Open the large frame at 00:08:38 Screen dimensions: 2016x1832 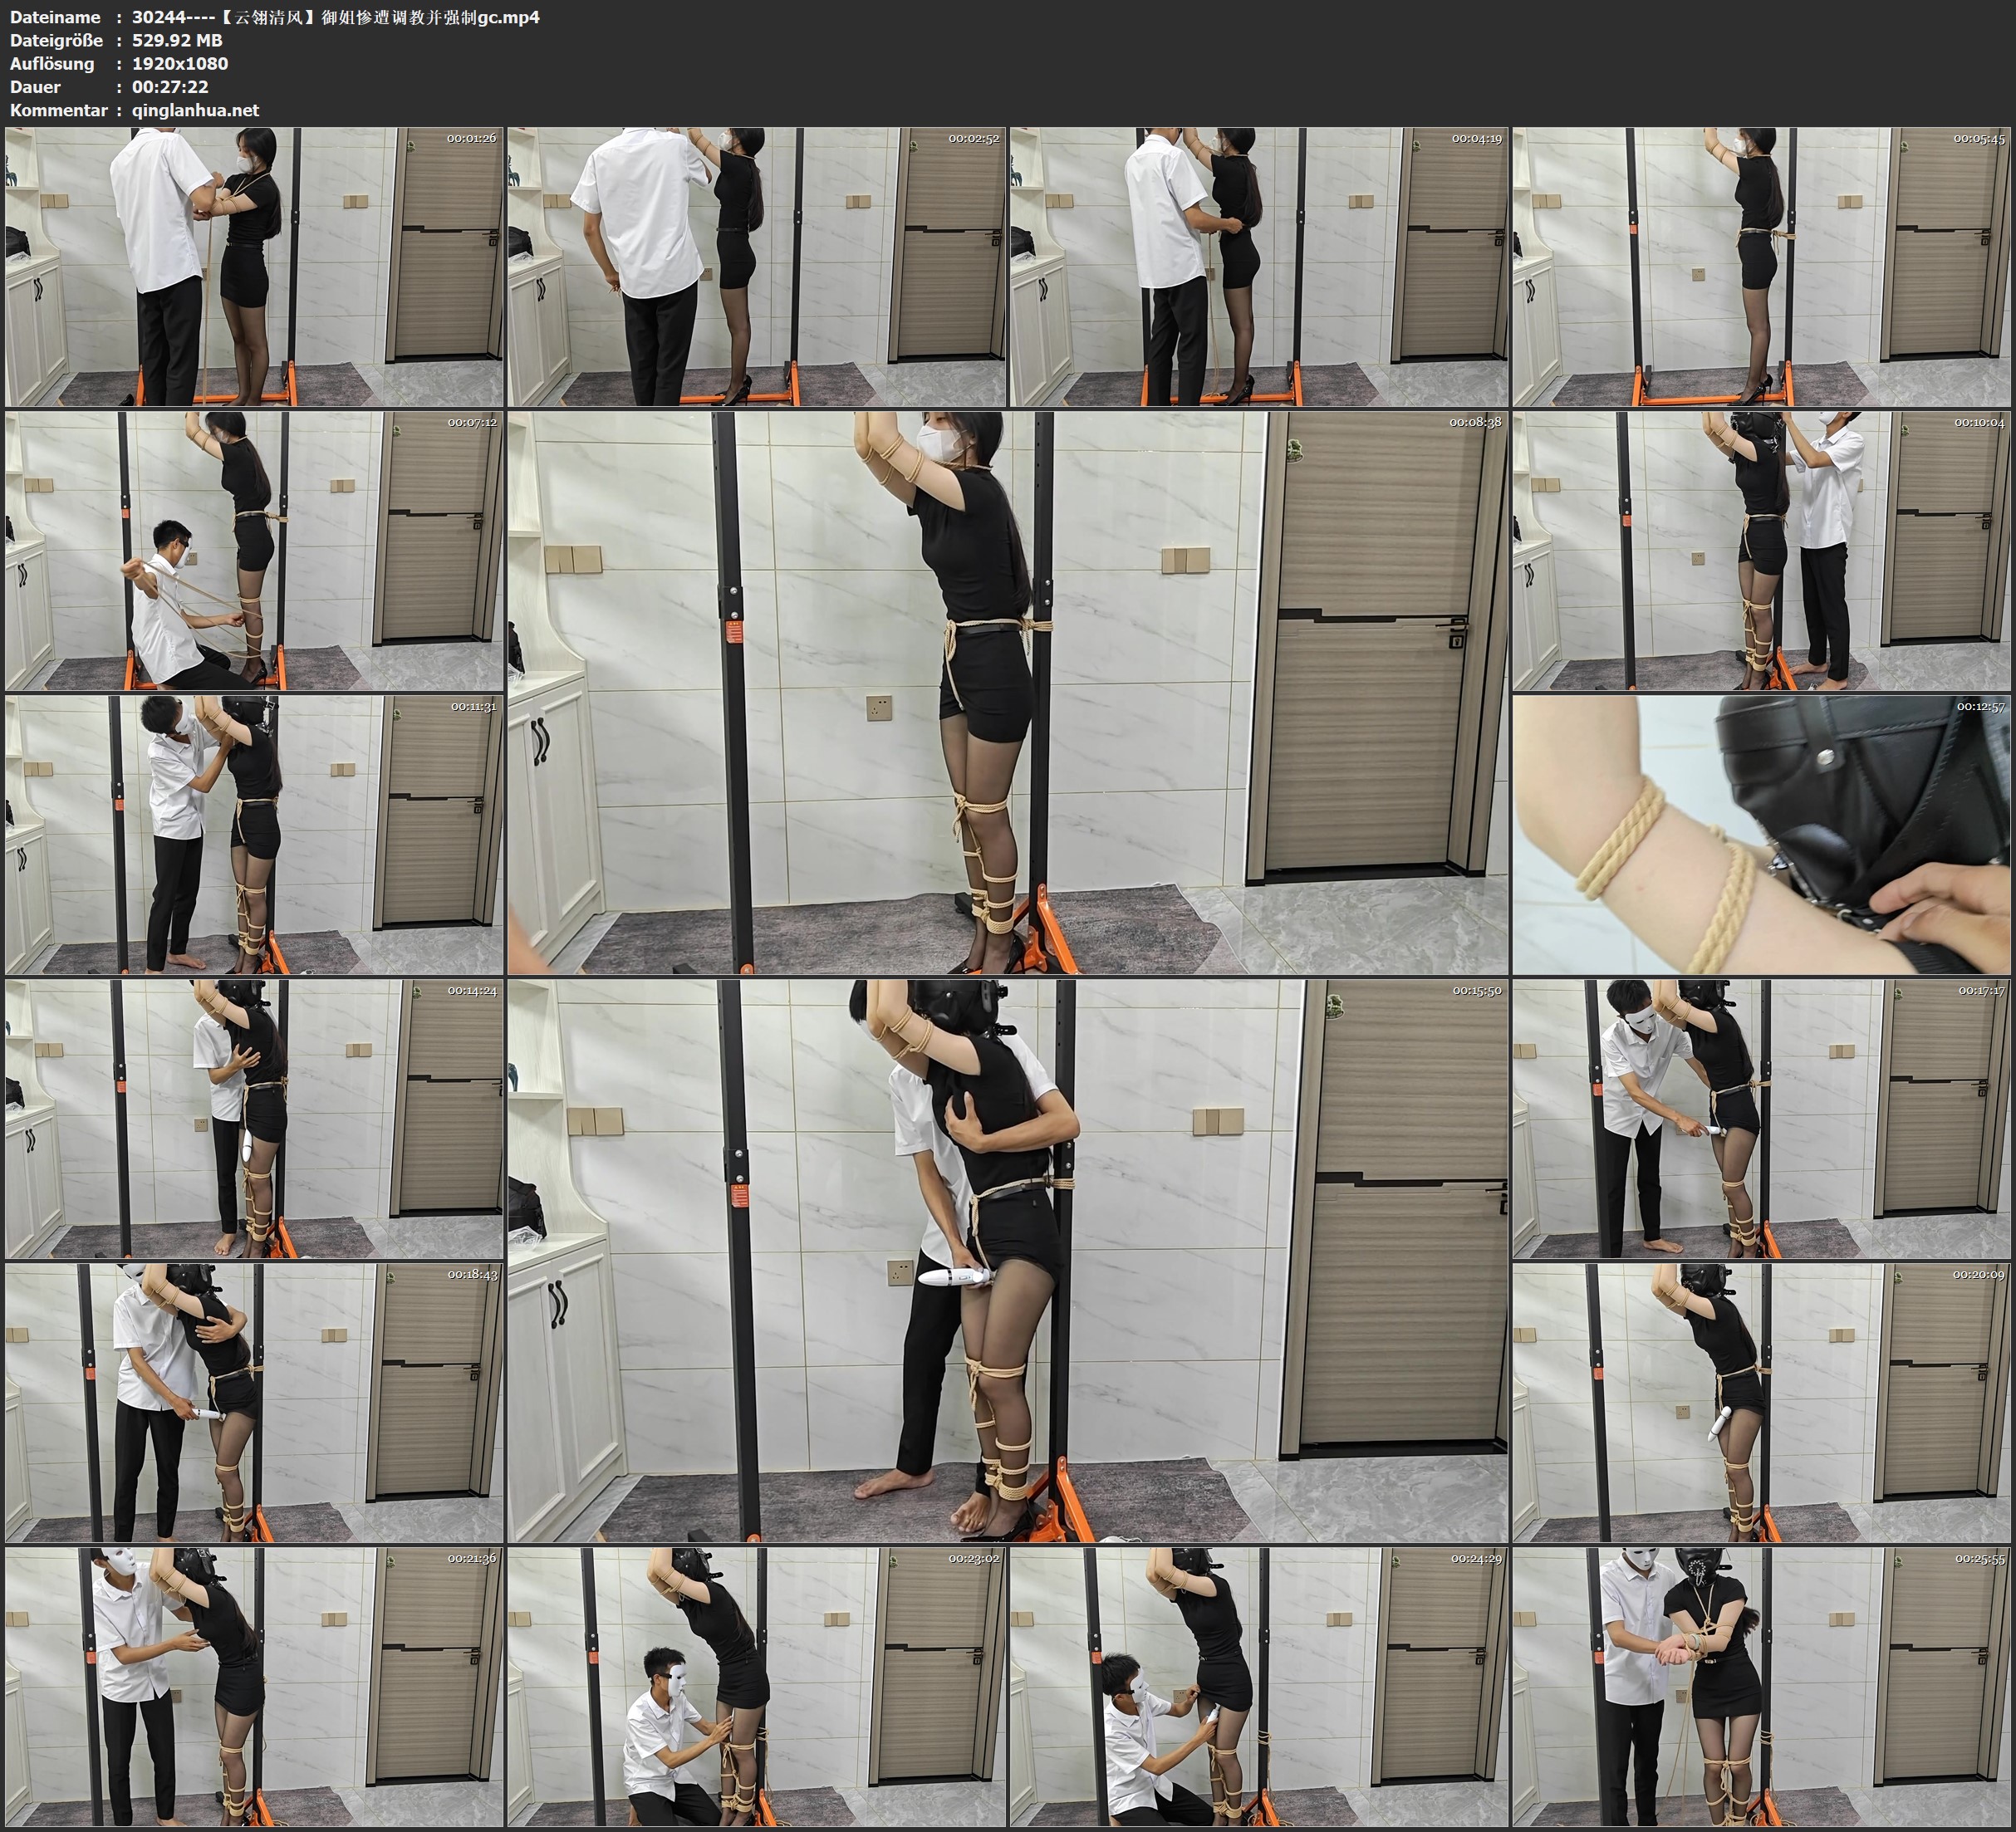pos(1007,692)
